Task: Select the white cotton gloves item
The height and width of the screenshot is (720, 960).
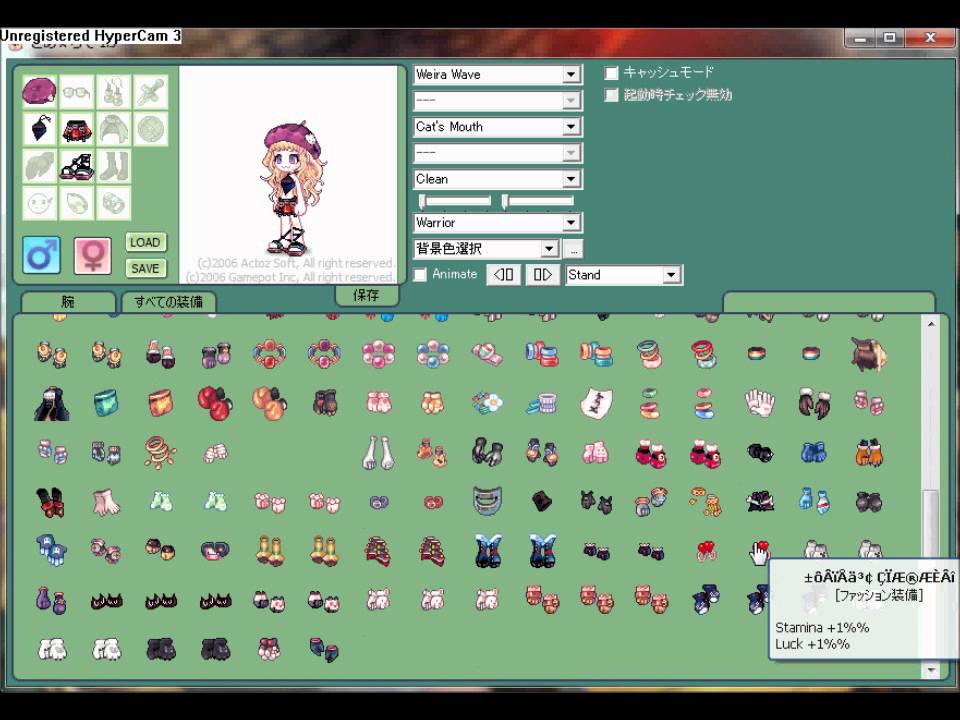Action: point(759,403)
